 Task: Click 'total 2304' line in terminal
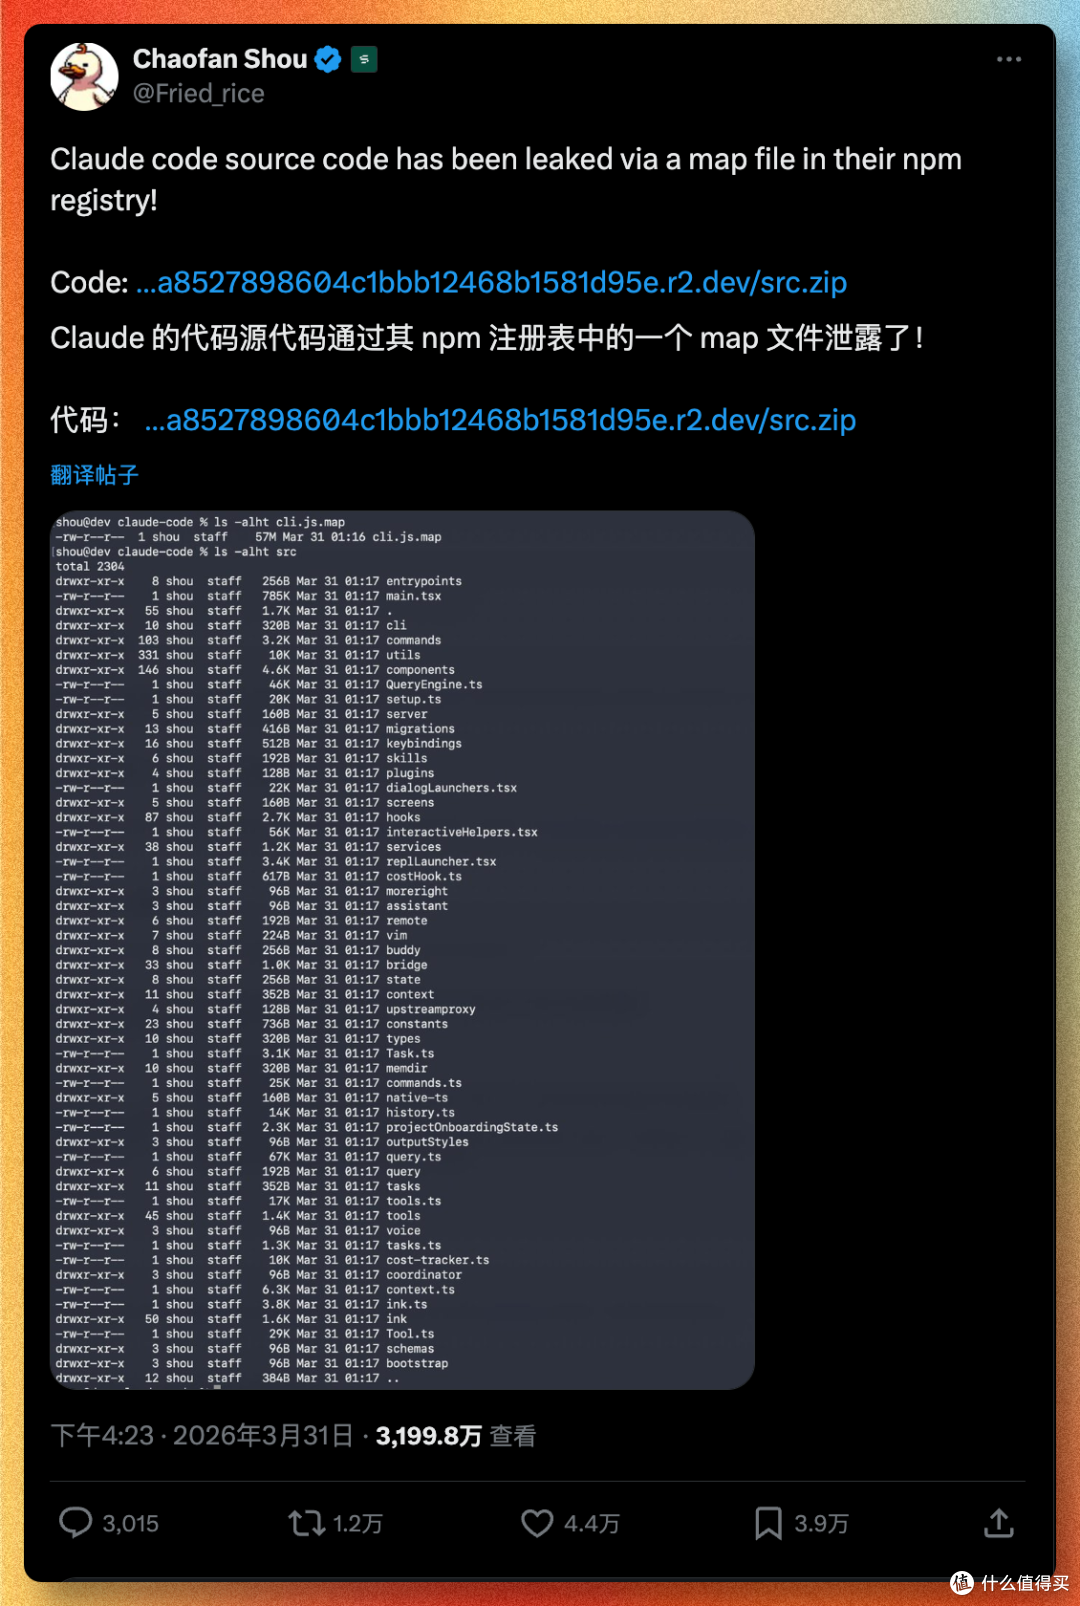[x=90, y=566]
